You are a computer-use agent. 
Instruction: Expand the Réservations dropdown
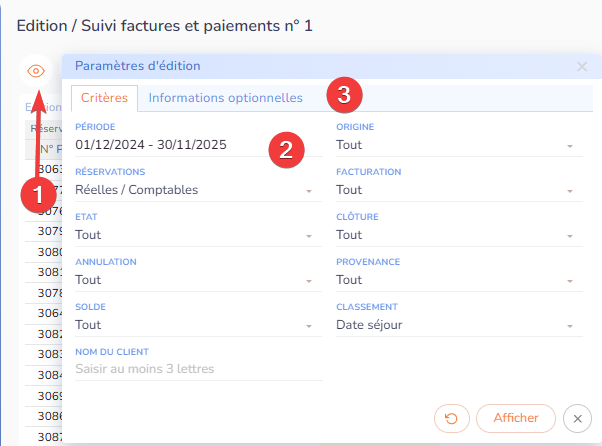(195, 190)
